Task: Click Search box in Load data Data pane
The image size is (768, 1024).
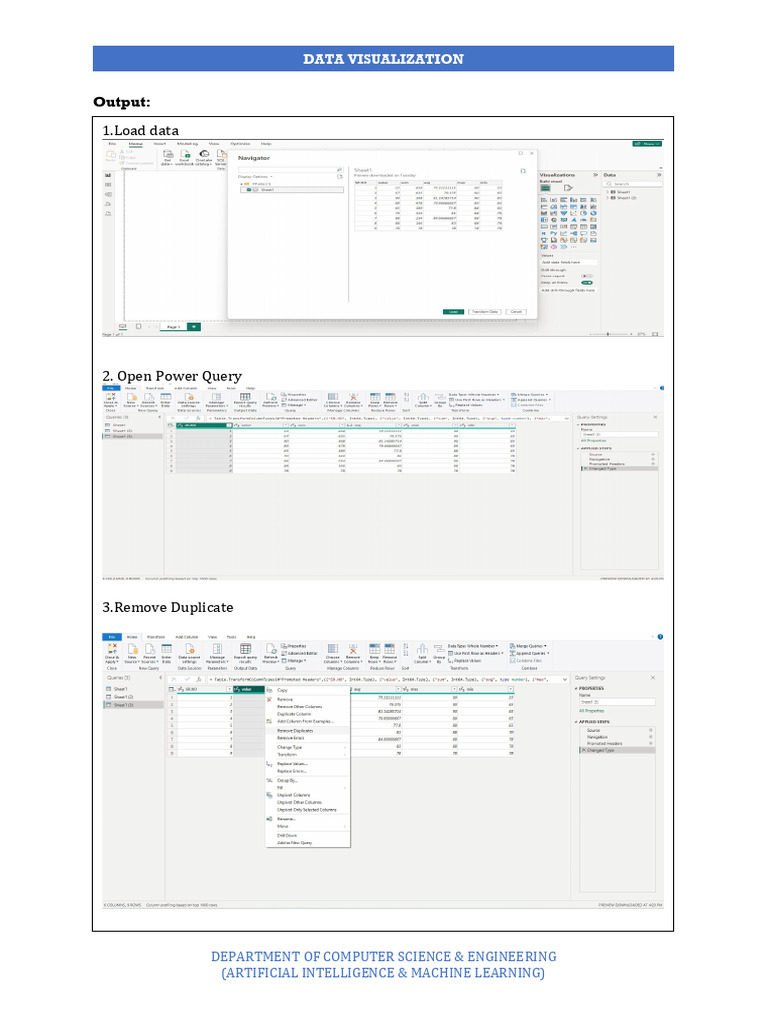Action: click(633, 184)
